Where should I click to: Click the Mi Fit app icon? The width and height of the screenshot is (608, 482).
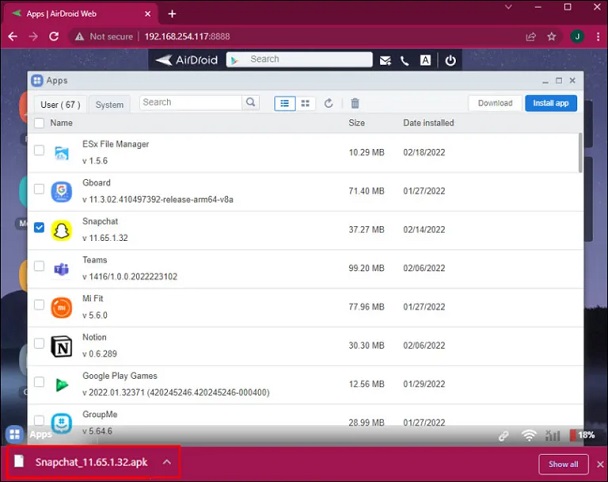[61, 307]
